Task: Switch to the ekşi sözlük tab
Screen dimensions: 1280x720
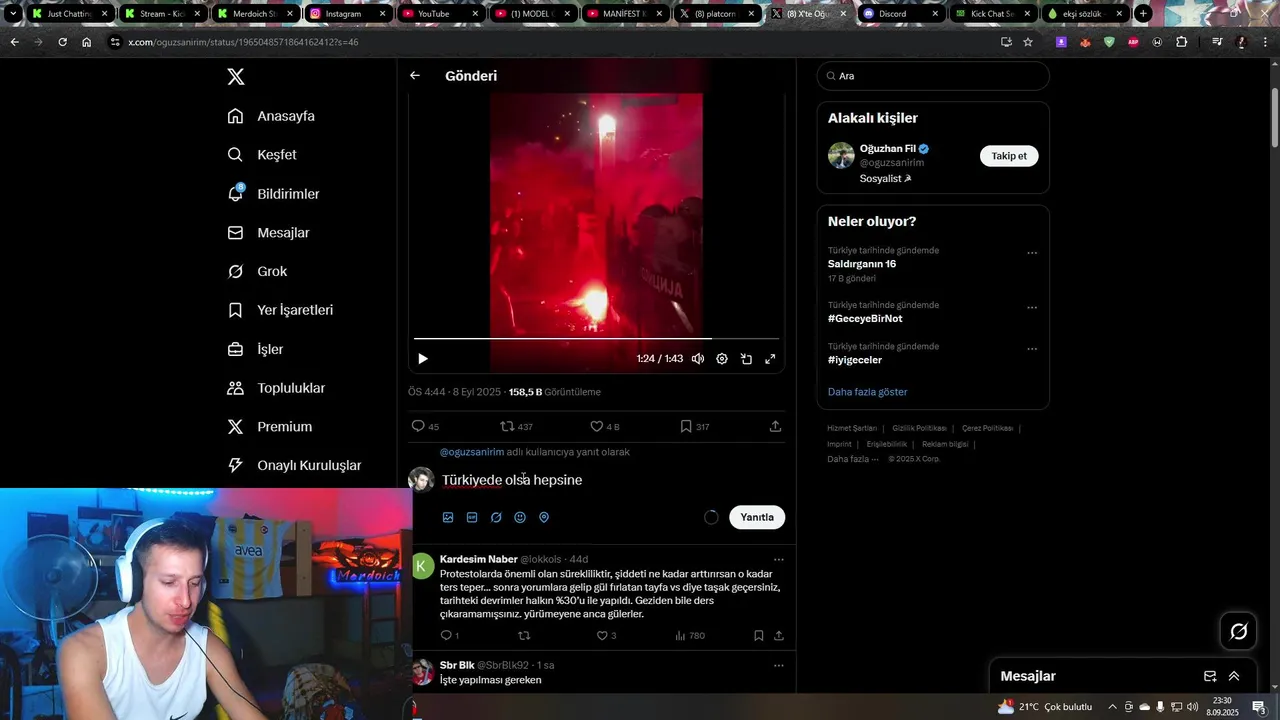Action: pyautogui.click(x=1084, y=14)
